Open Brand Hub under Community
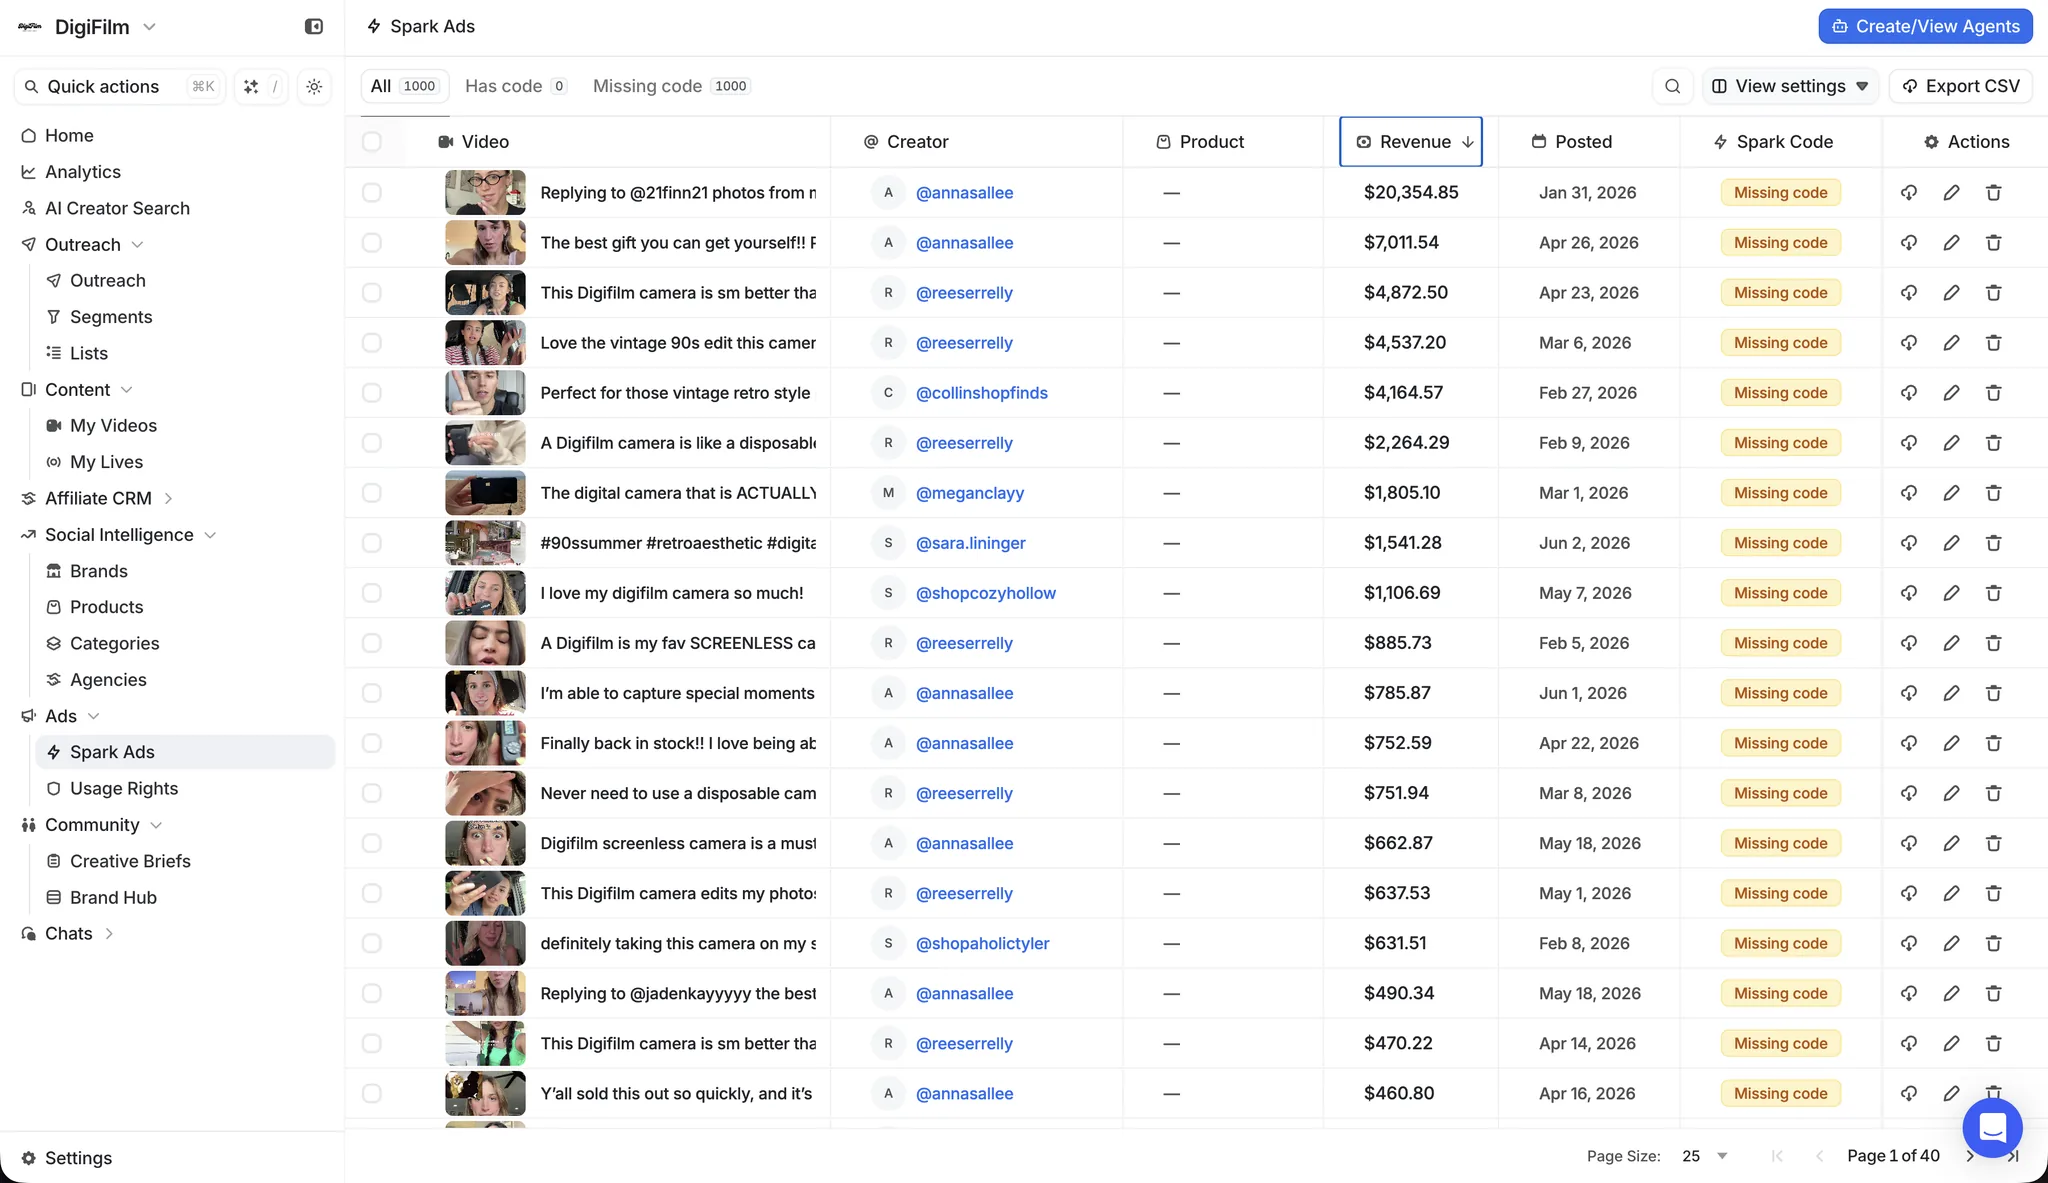Screen dimensions: 2048x1183 pyautogui.click(x=113, y=898)
